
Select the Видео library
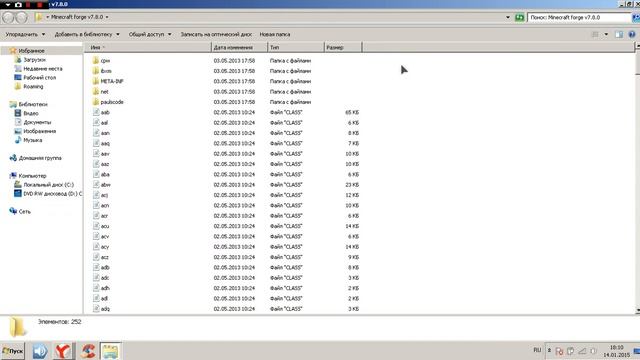31,113
